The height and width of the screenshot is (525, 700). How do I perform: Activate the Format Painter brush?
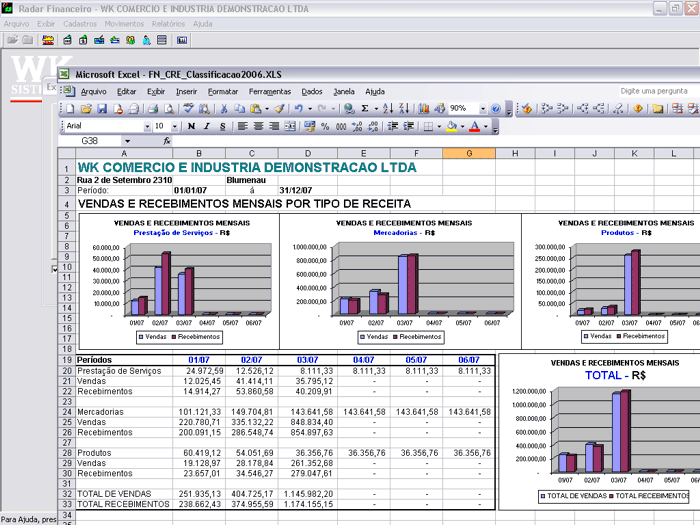click(280, 109)
